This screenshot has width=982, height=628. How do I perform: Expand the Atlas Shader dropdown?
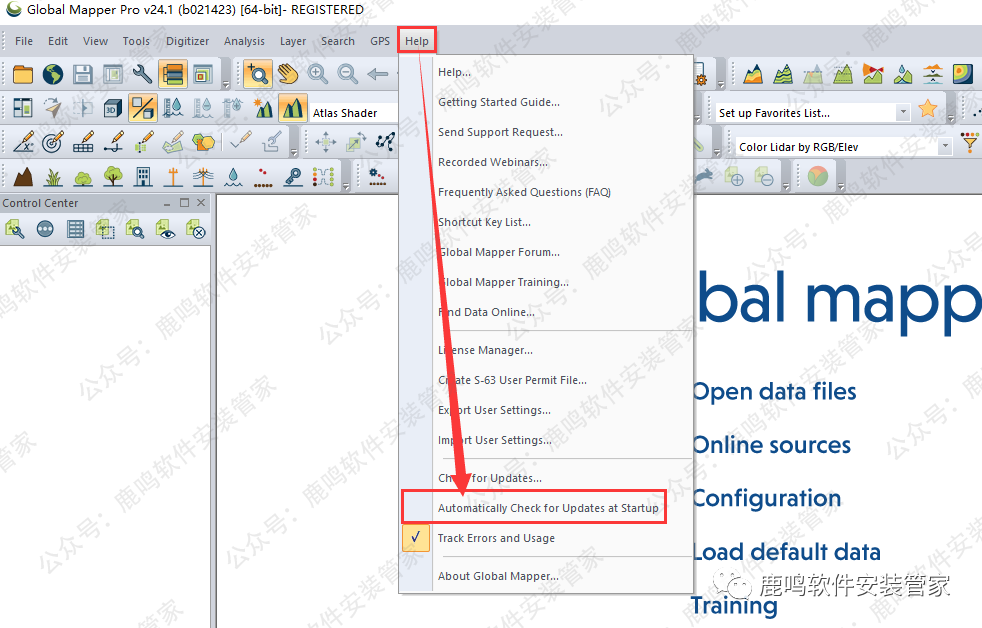(x=354, y=113)
